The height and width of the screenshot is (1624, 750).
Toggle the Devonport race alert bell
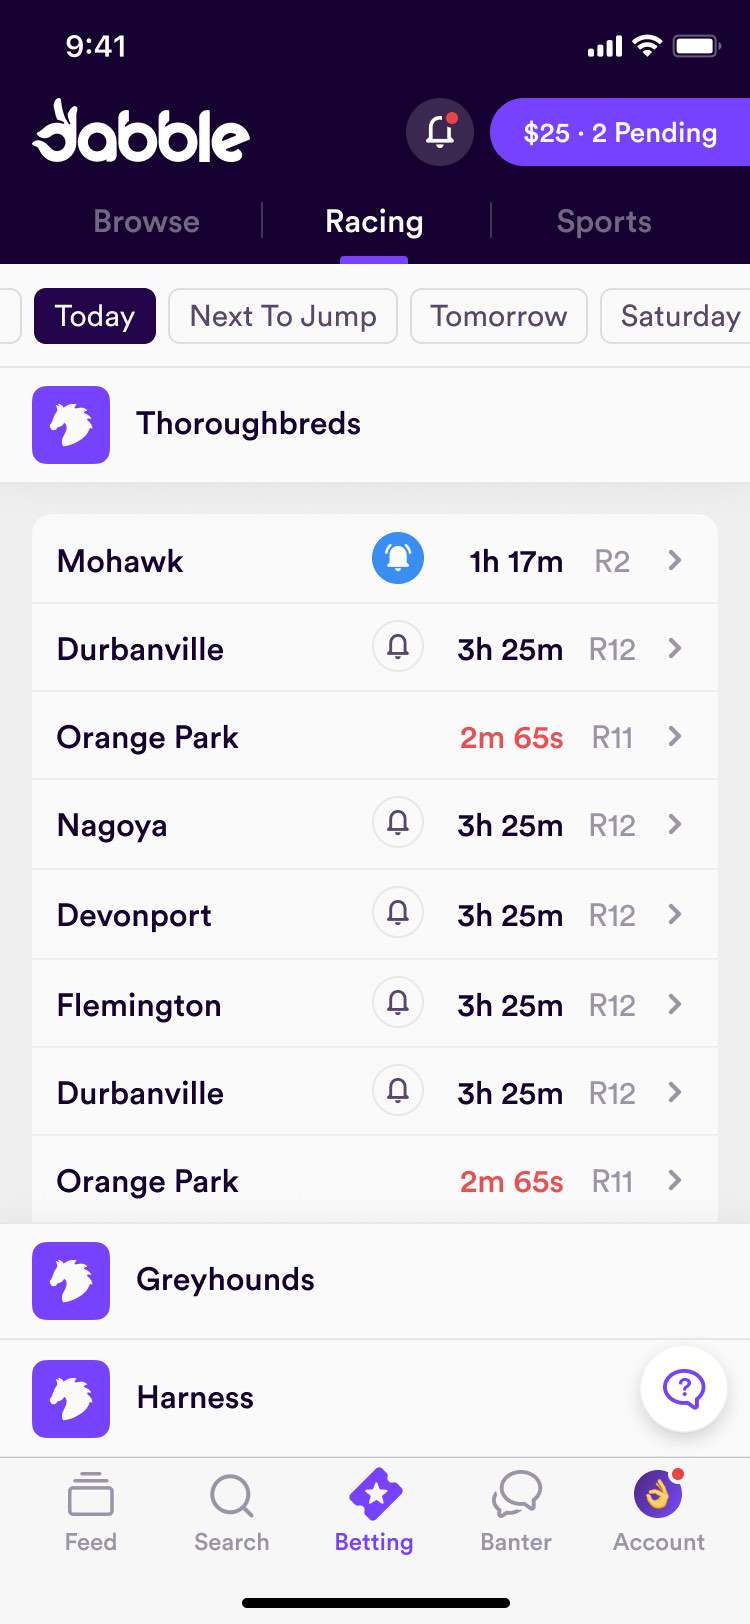pyautogui.click(x=398, y=913)
